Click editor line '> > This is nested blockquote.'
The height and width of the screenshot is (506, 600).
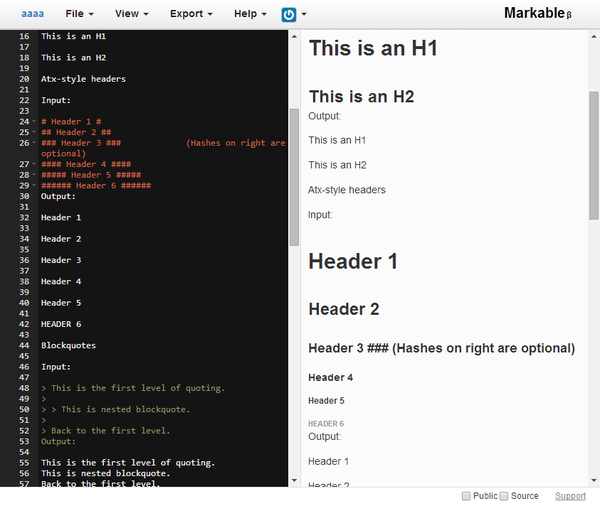coord(116,410)
